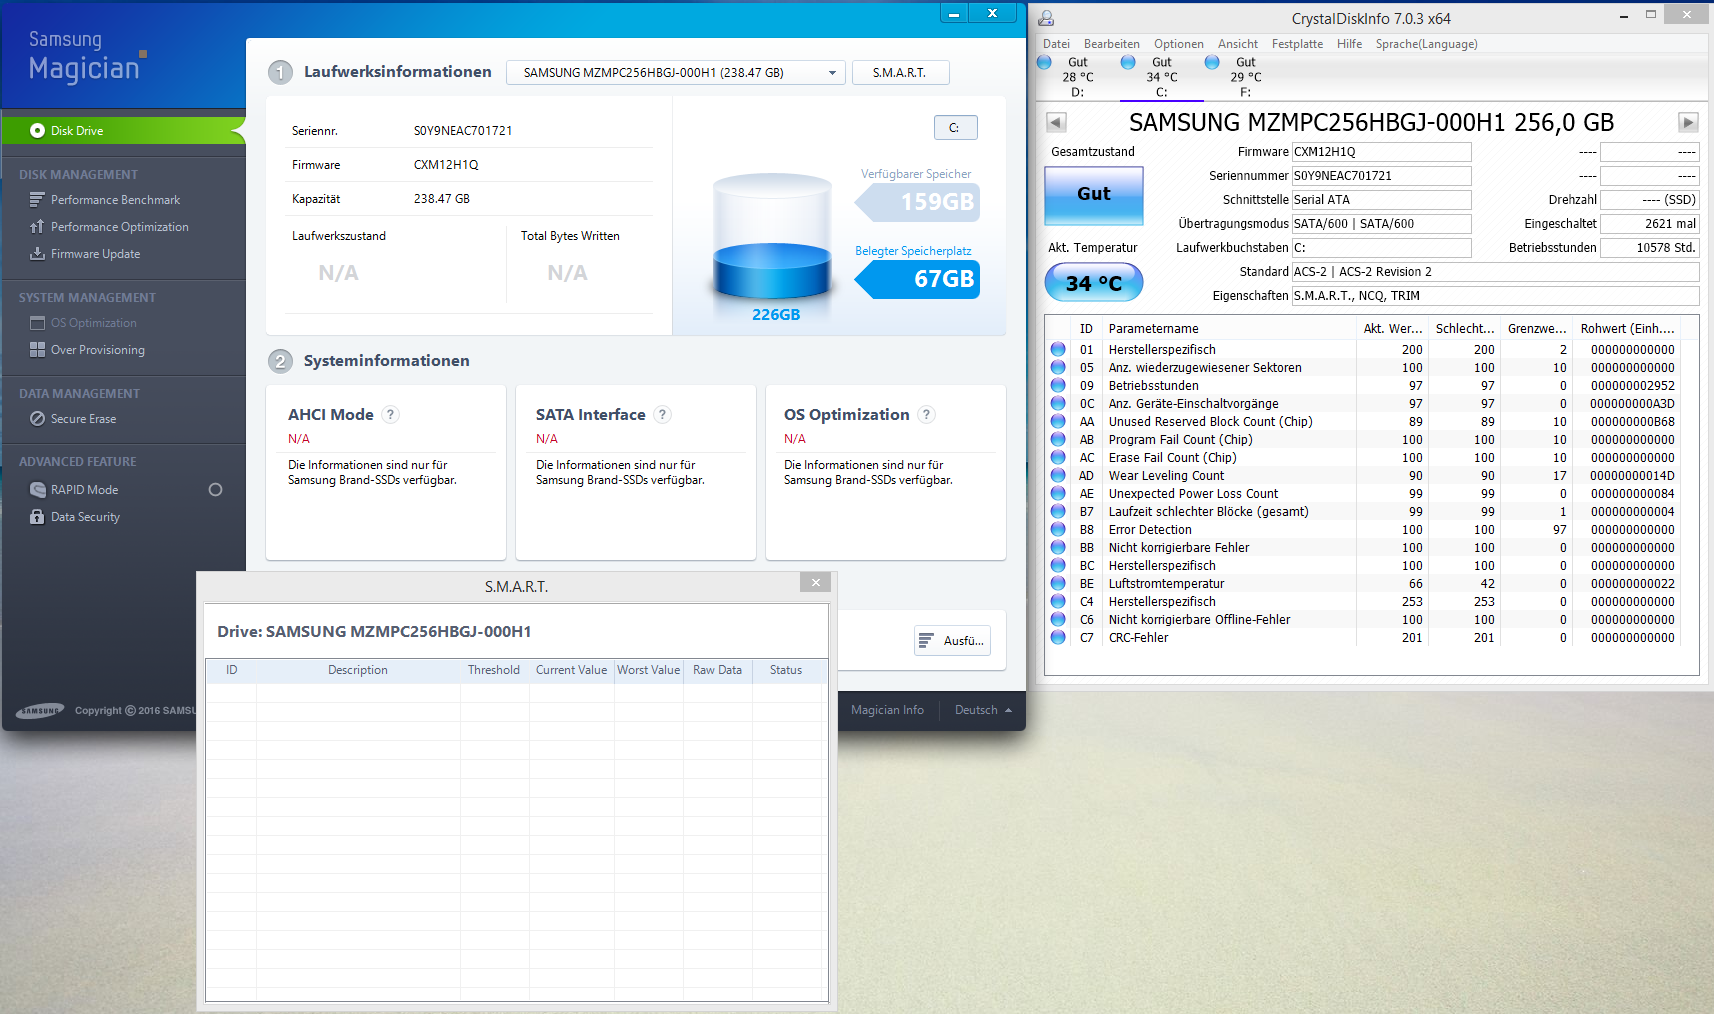
Task: Click the Firmware field CXM12H1Q in CrystalDiskInfo
Action: pos(1381,152)
